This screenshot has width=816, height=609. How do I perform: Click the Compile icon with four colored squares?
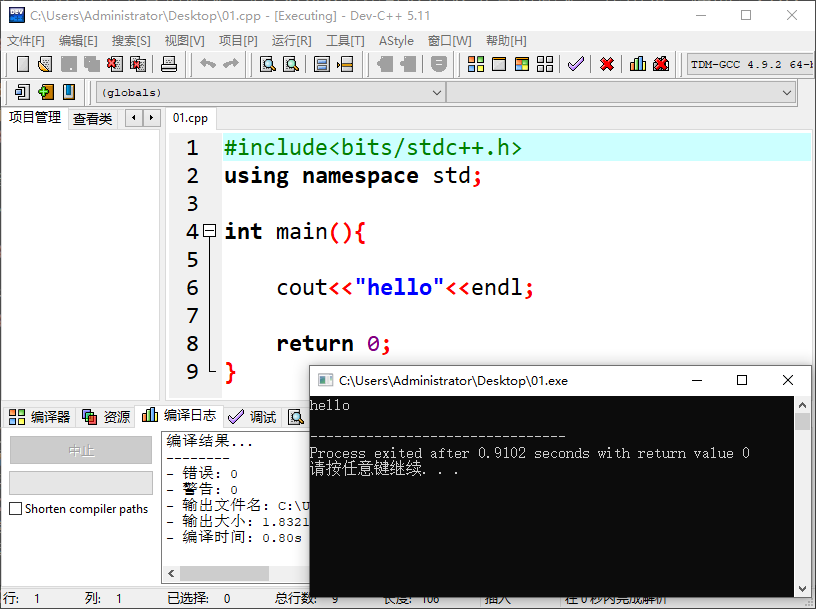tap(476, 64)
